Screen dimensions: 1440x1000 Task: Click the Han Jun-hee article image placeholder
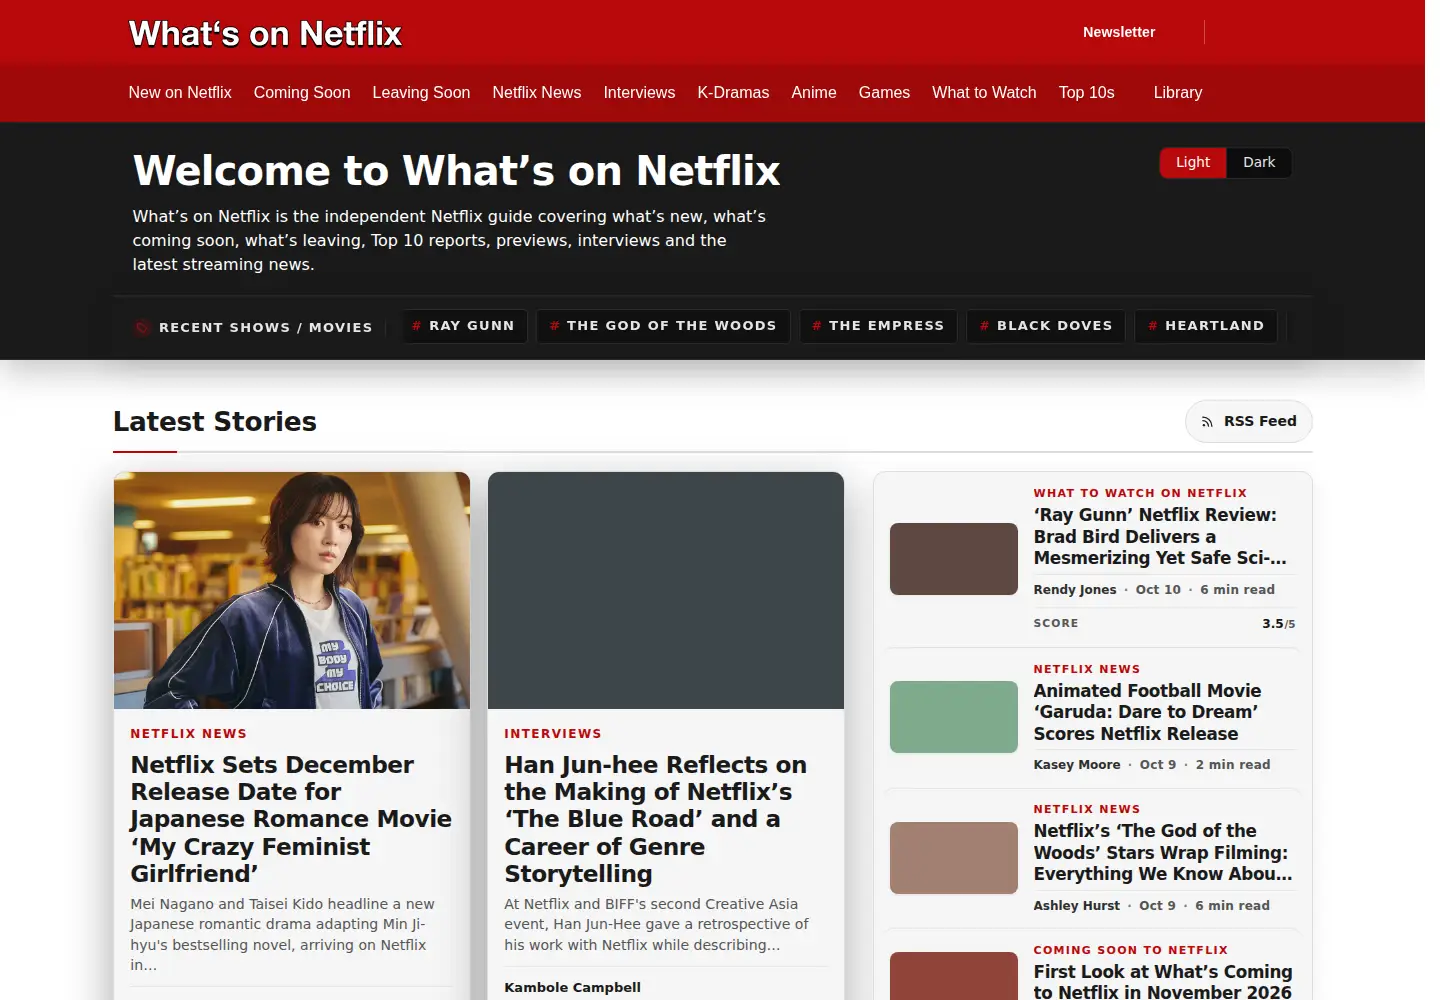666,590
